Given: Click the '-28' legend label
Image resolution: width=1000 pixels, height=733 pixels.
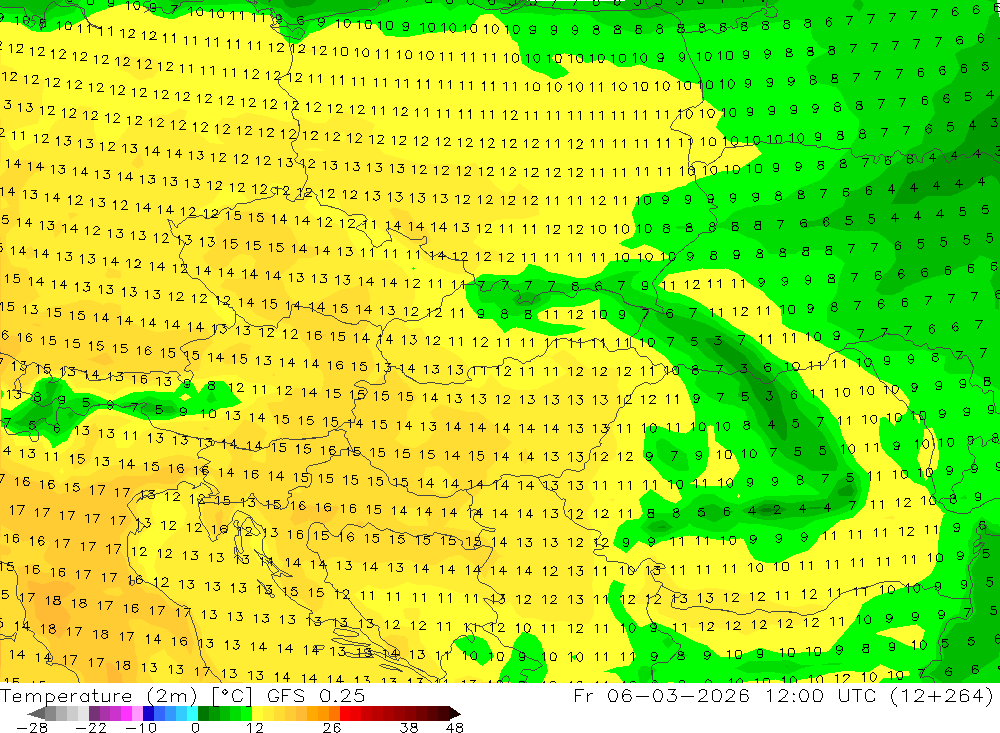Looking at the screenshot, I should click(x=32, y=728).
